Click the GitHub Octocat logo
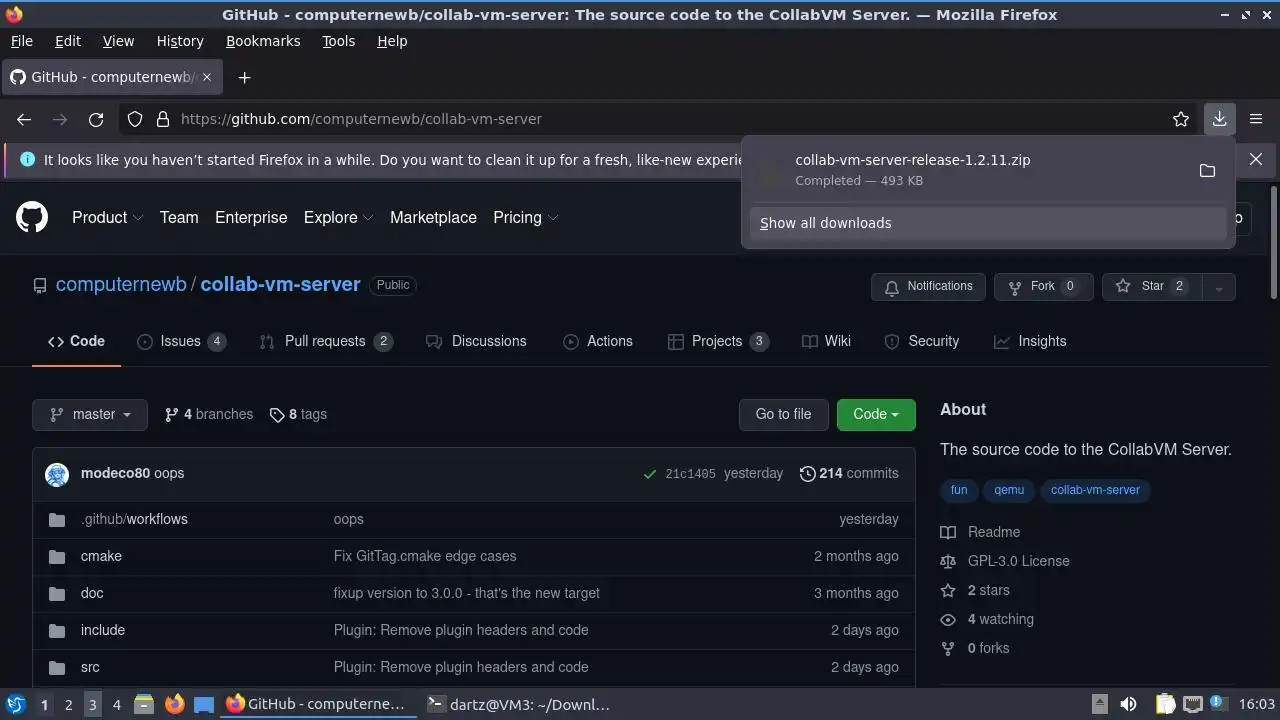Viewport: 1280px width, 720px height. pyautogui.click(x=32, y=217)
